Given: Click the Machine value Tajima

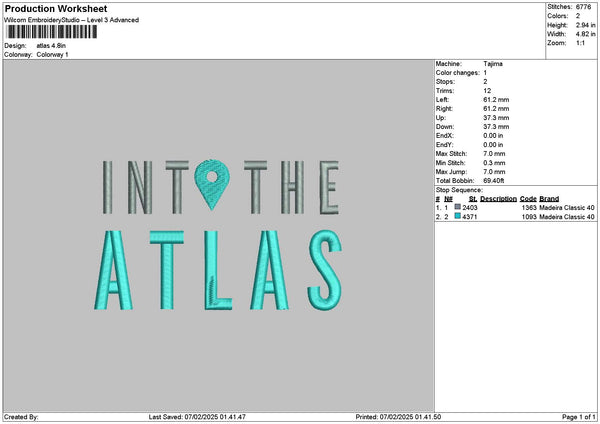Looking at the screenshot, I should click(x=493, y=64).
